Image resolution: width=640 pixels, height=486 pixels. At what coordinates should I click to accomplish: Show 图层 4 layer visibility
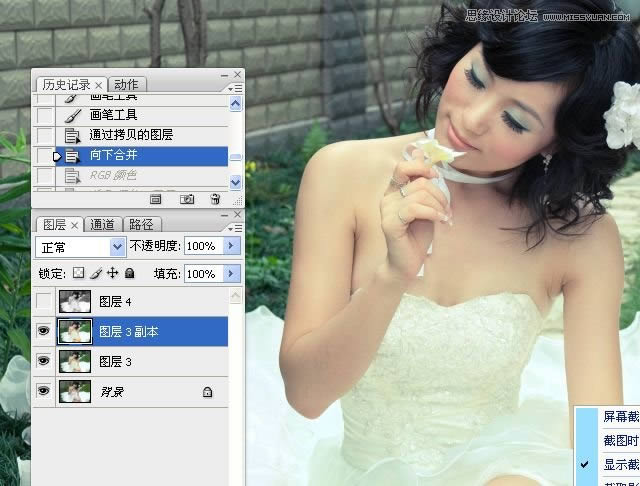click(x=43, y=301)
